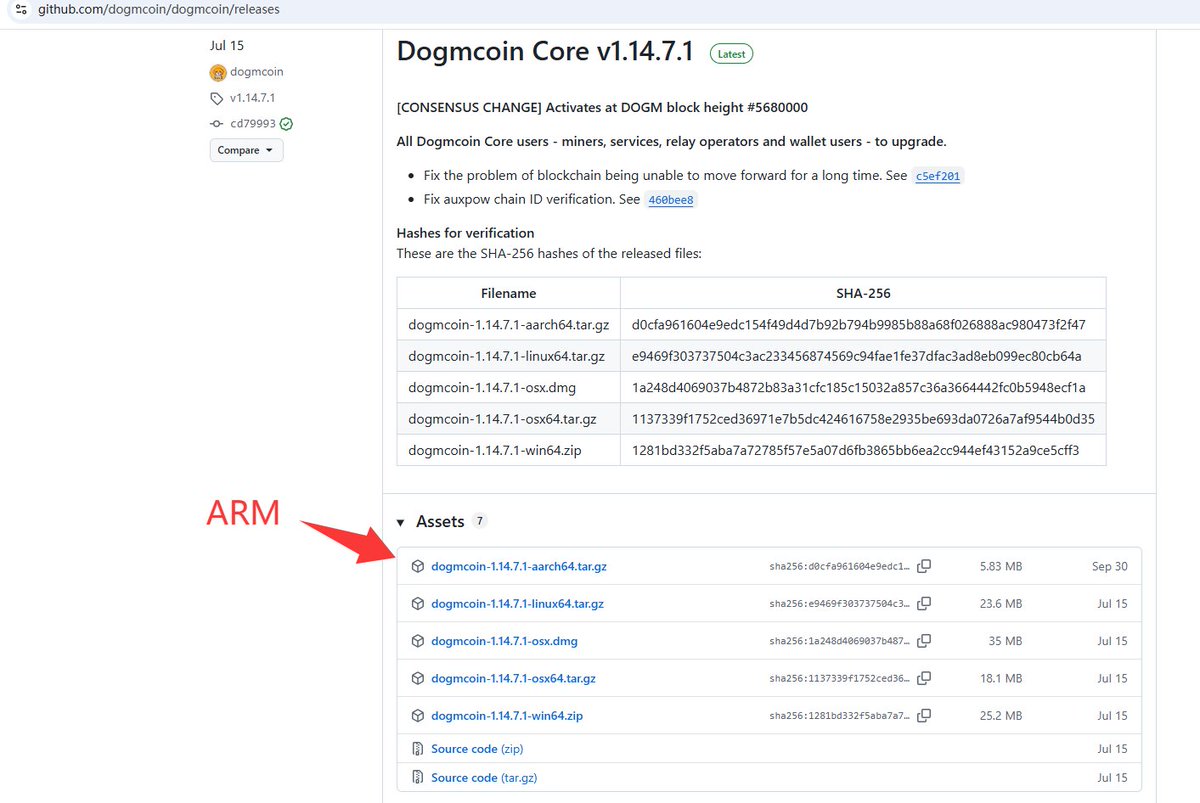
Task: Select the hash starting 1a248d4069037b48 in the table
Action: [859, 388]
